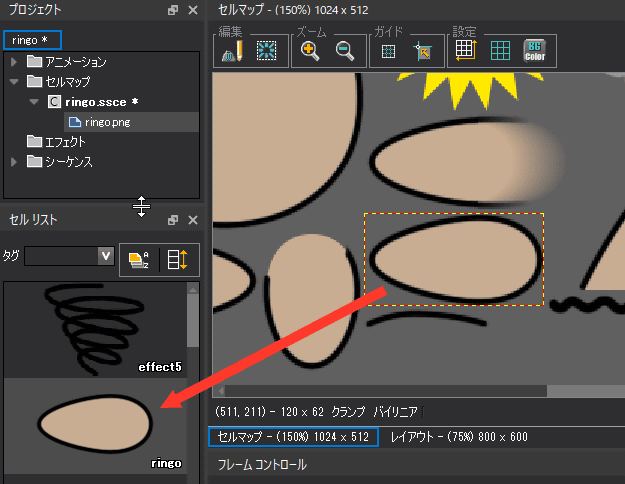Click the auto cell region selection icon
This screenshot has width=625, height=484.
[266, 51]
